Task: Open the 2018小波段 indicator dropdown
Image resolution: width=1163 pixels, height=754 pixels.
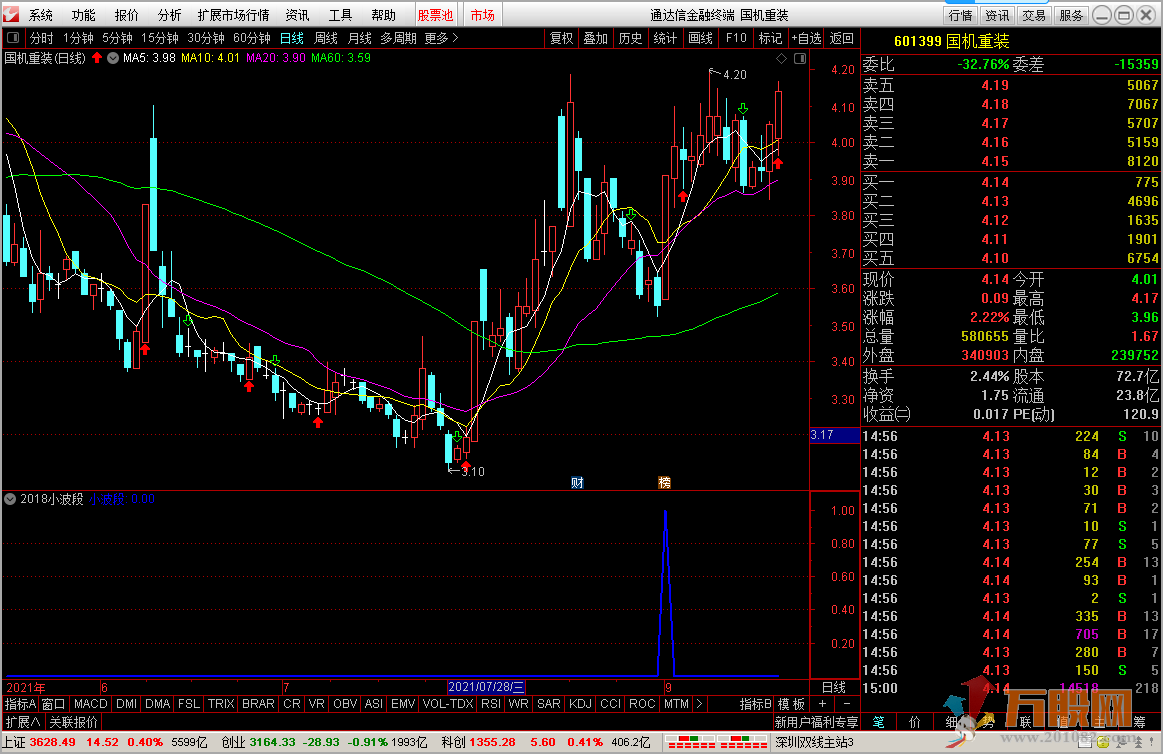Action: pyautogui.click(x=10, y=499)
